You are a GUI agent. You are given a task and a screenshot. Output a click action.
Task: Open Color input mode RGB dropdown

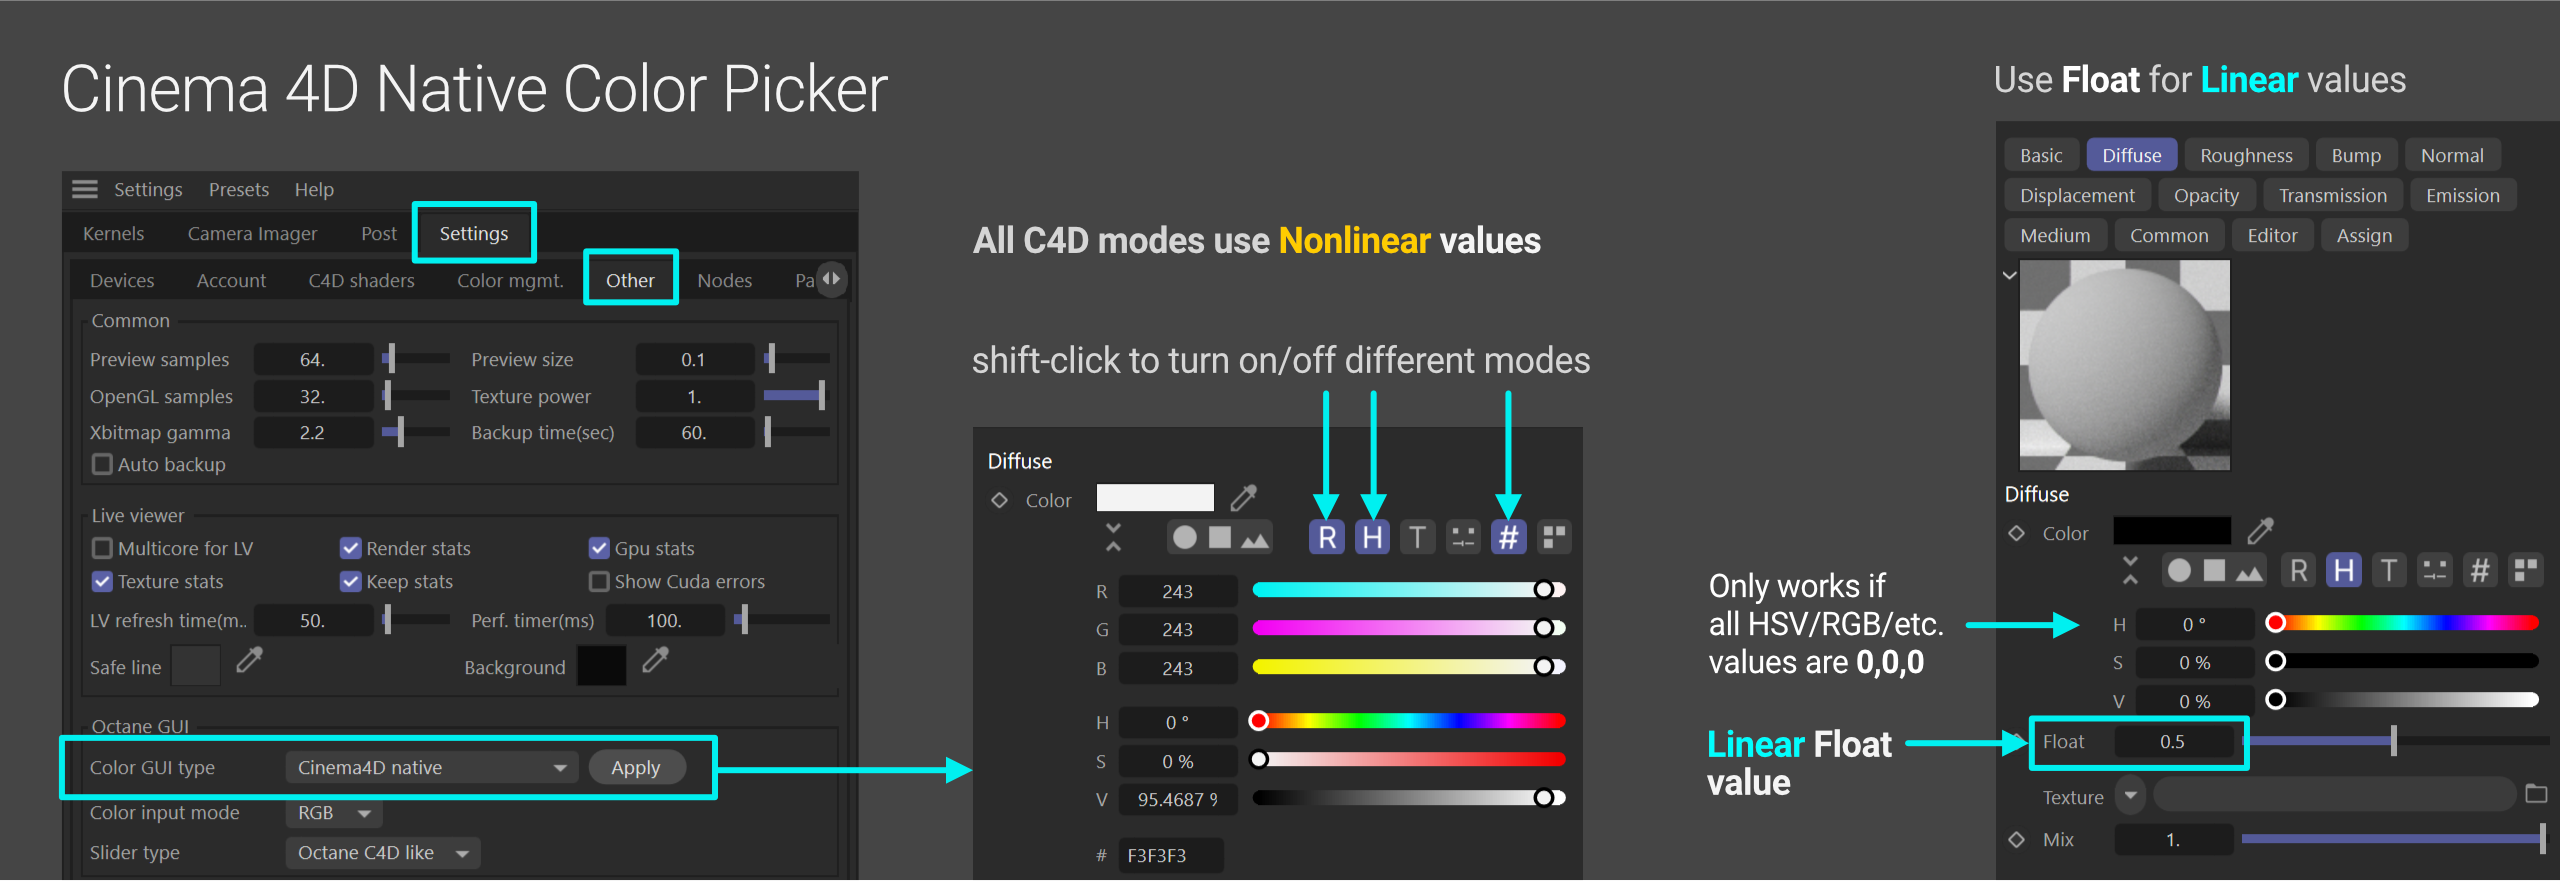[333, 813]
